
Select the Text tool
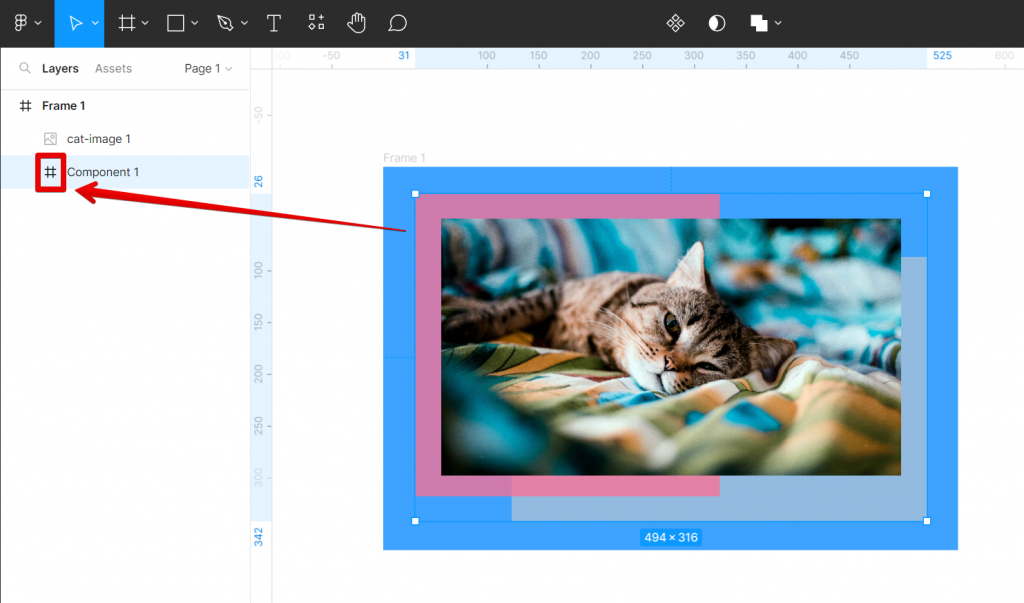click(274, 22)
